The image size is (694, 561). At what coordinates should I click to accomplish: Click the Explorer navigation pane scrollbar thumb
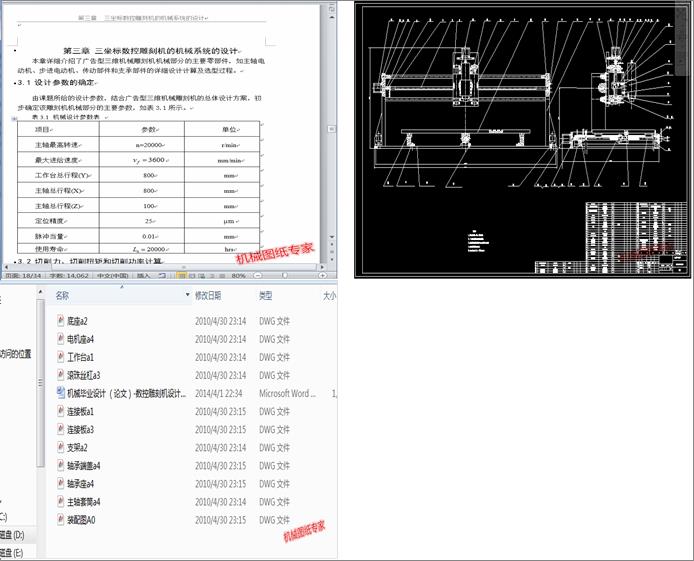click(x=40, y=383)
